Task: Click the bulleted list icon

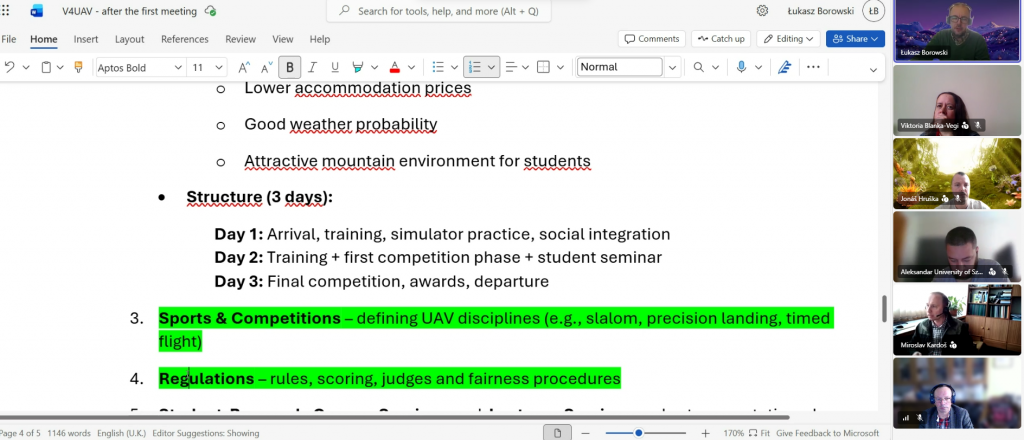Action: point(437,67)
